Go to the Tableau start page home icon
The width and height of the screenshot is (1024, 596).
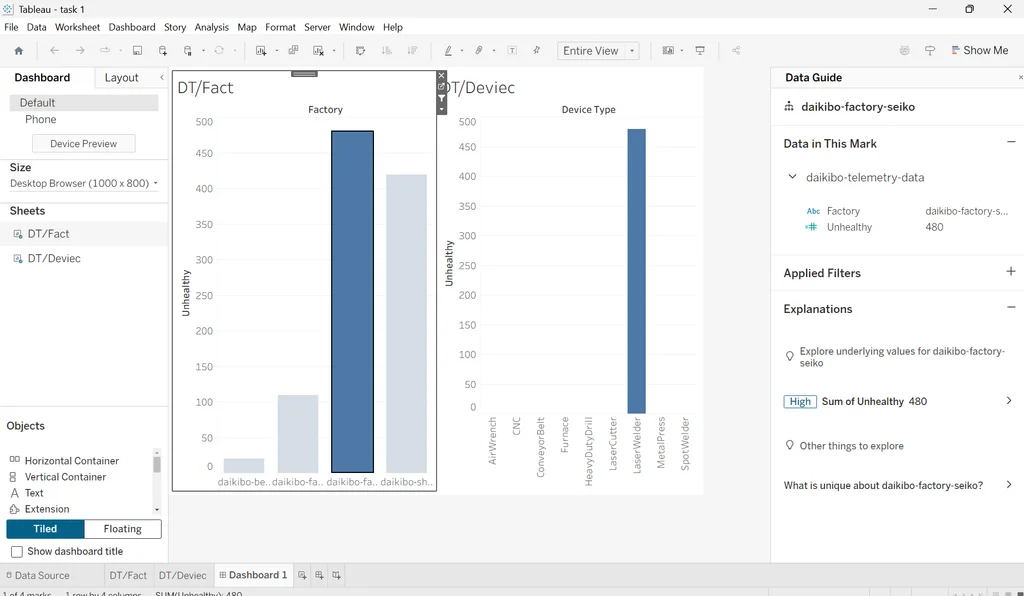coord(18,50)
